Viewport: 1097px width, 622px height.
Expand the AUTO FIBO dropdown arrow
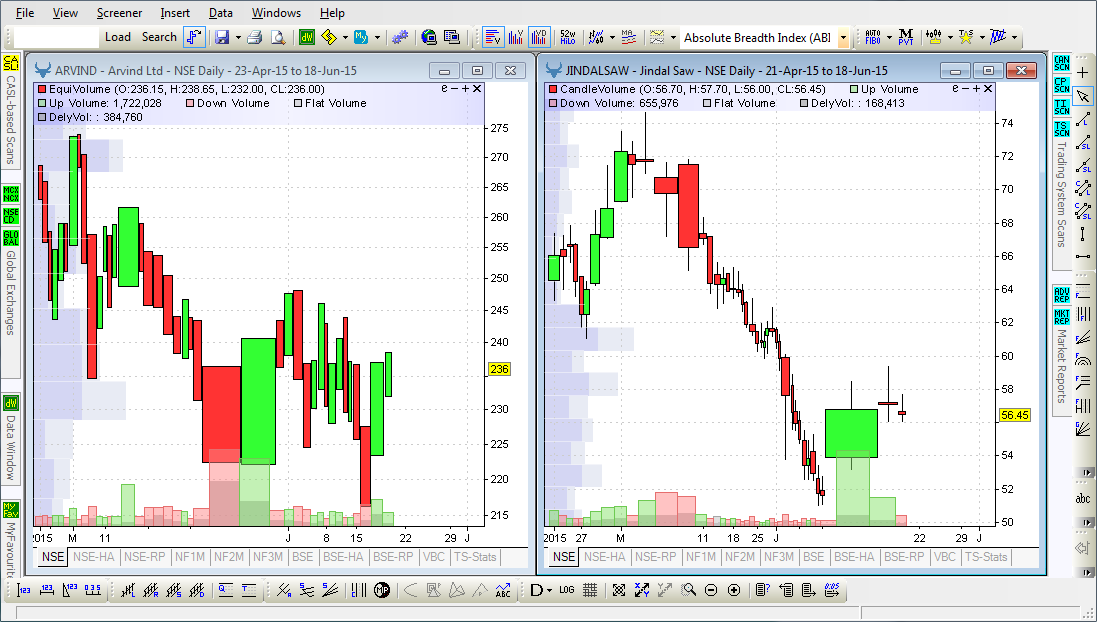point(889,38)
